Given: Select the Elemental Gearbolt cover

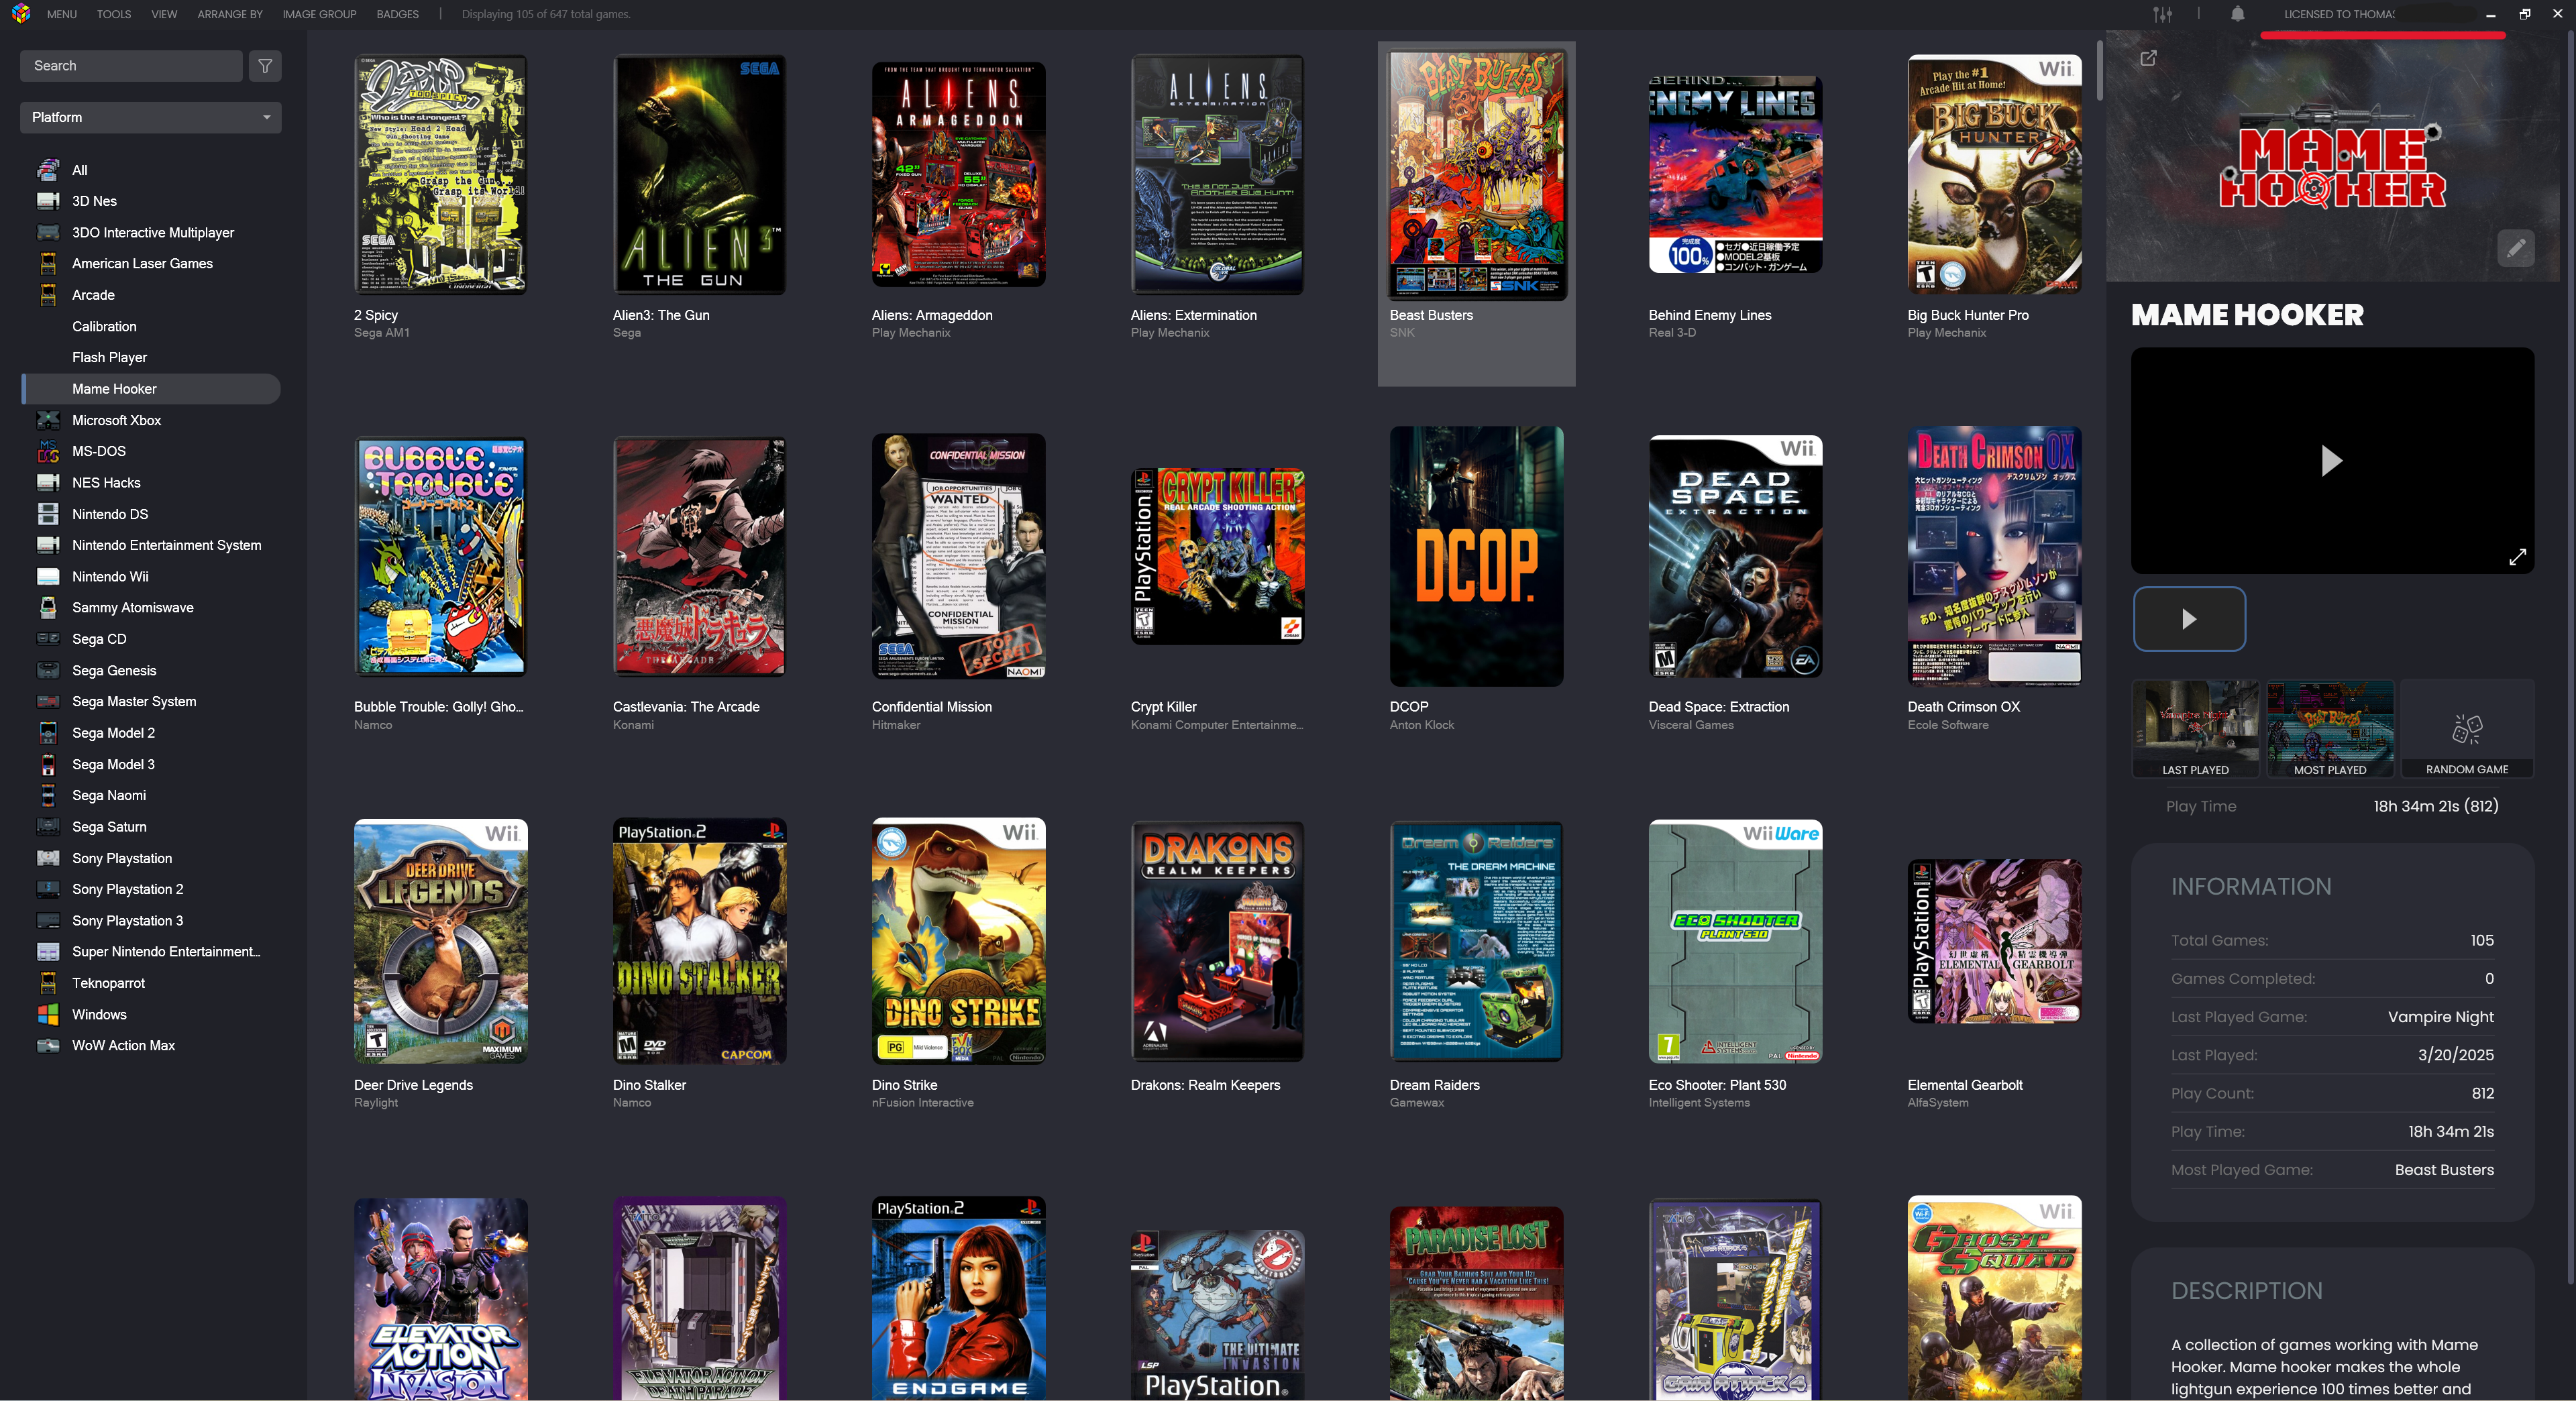Looking at the screenshot, I should [1994, 941].
